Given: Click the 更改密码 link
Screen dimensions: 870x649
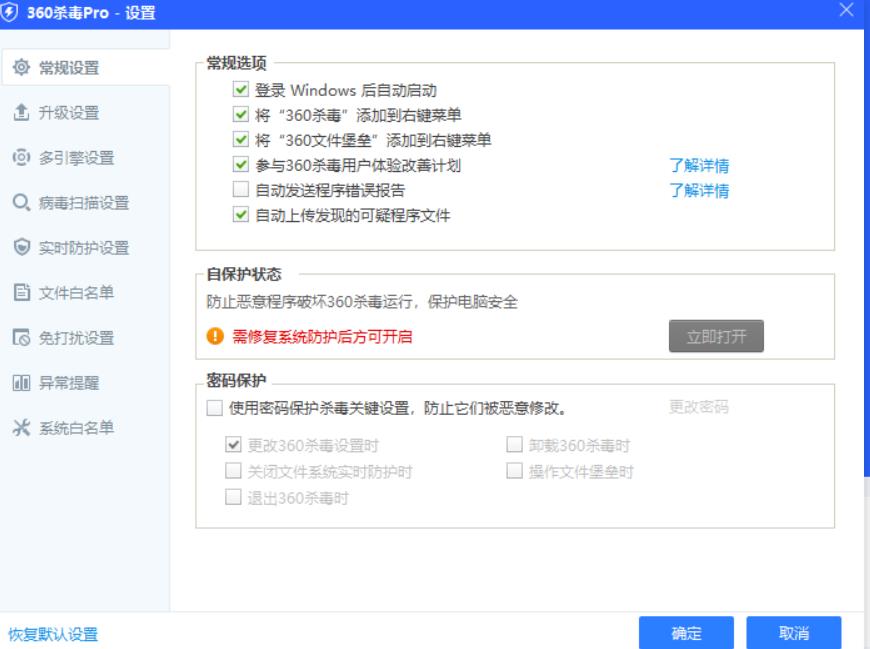Looking at the screenshot, I should point(699,407).
